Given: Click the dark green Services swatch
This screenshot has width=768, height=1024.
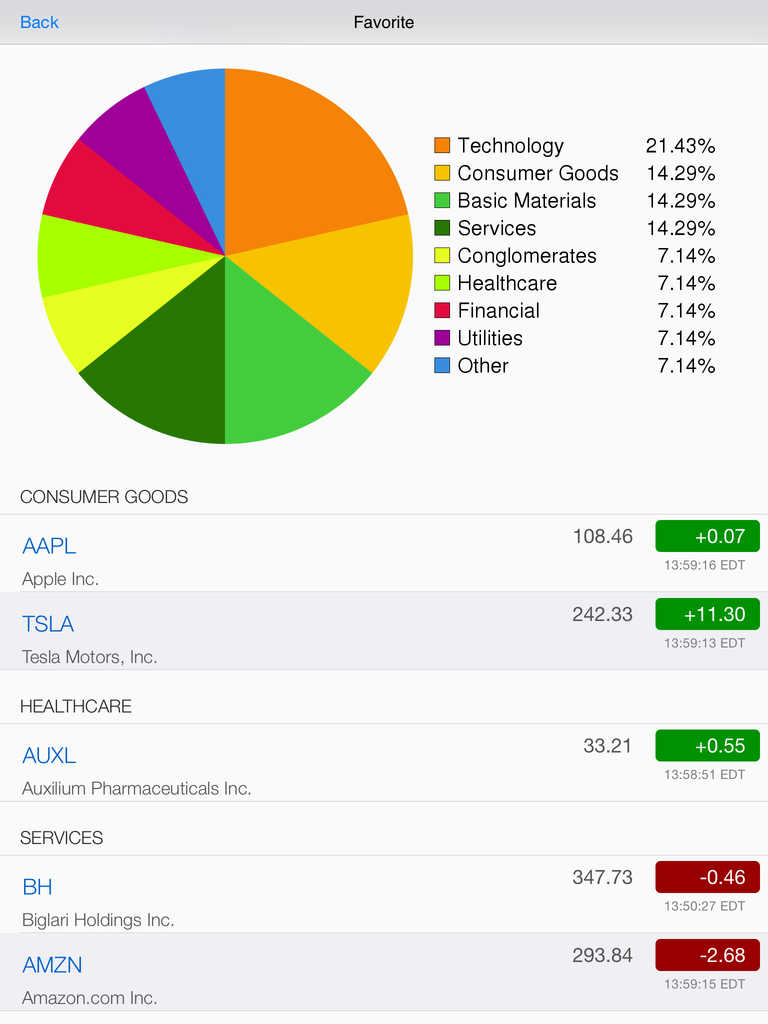Looking at the screenshot, I should [x=442, y=228].
